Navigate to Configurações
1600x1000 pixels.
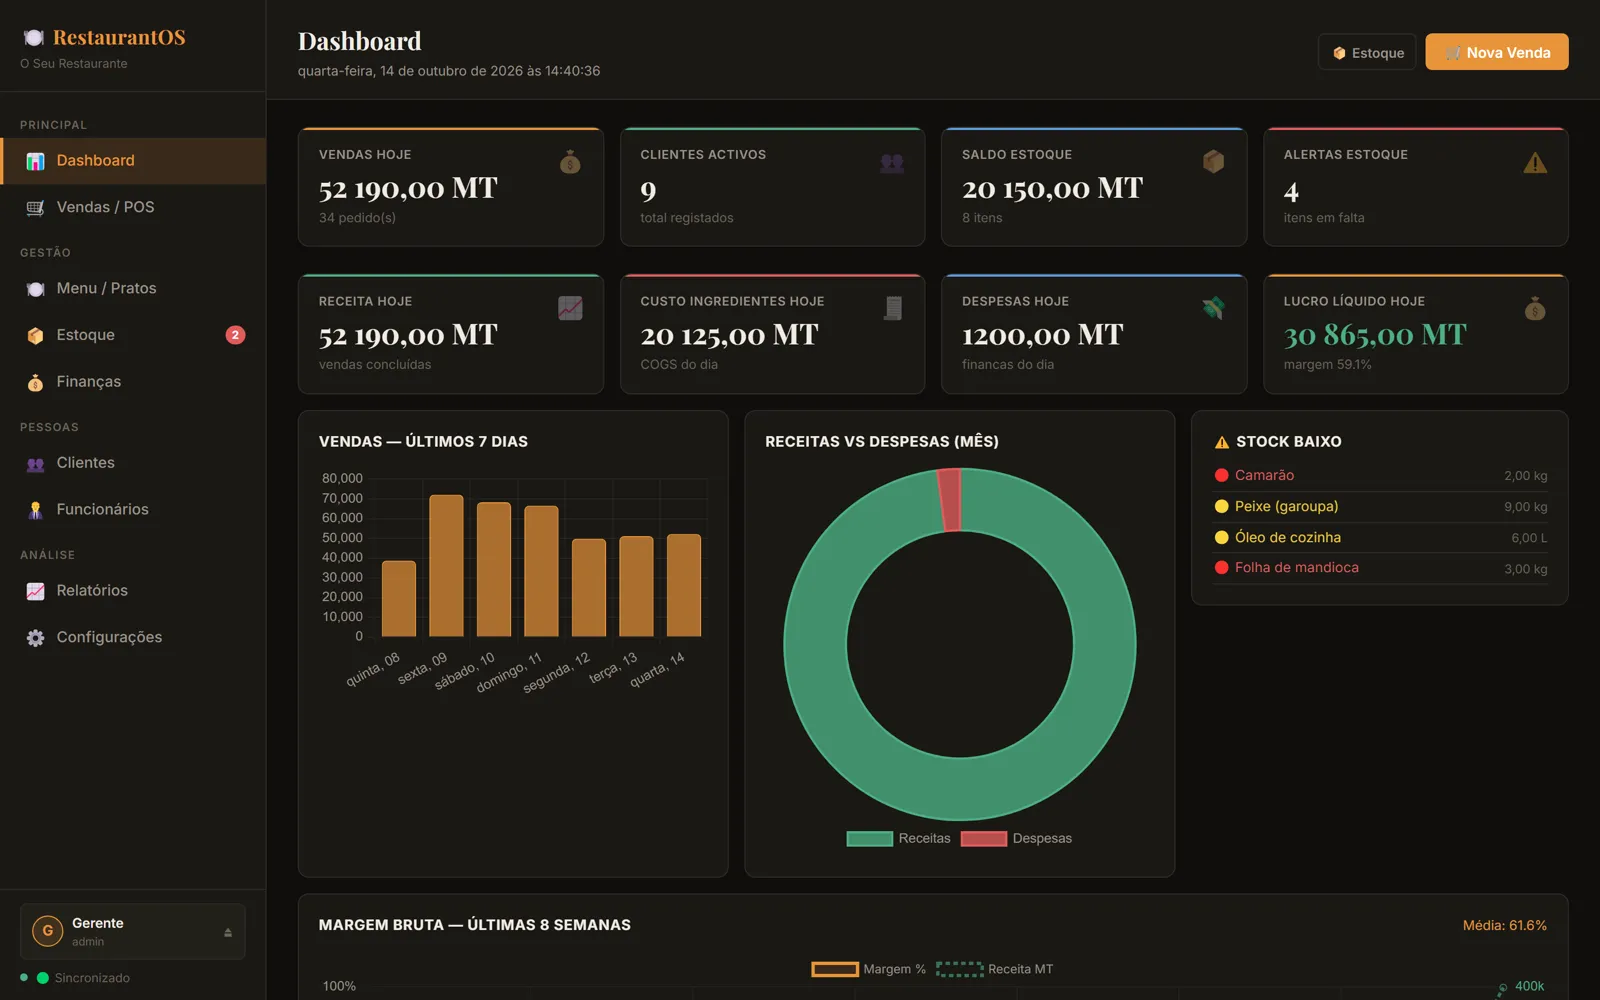133,638
